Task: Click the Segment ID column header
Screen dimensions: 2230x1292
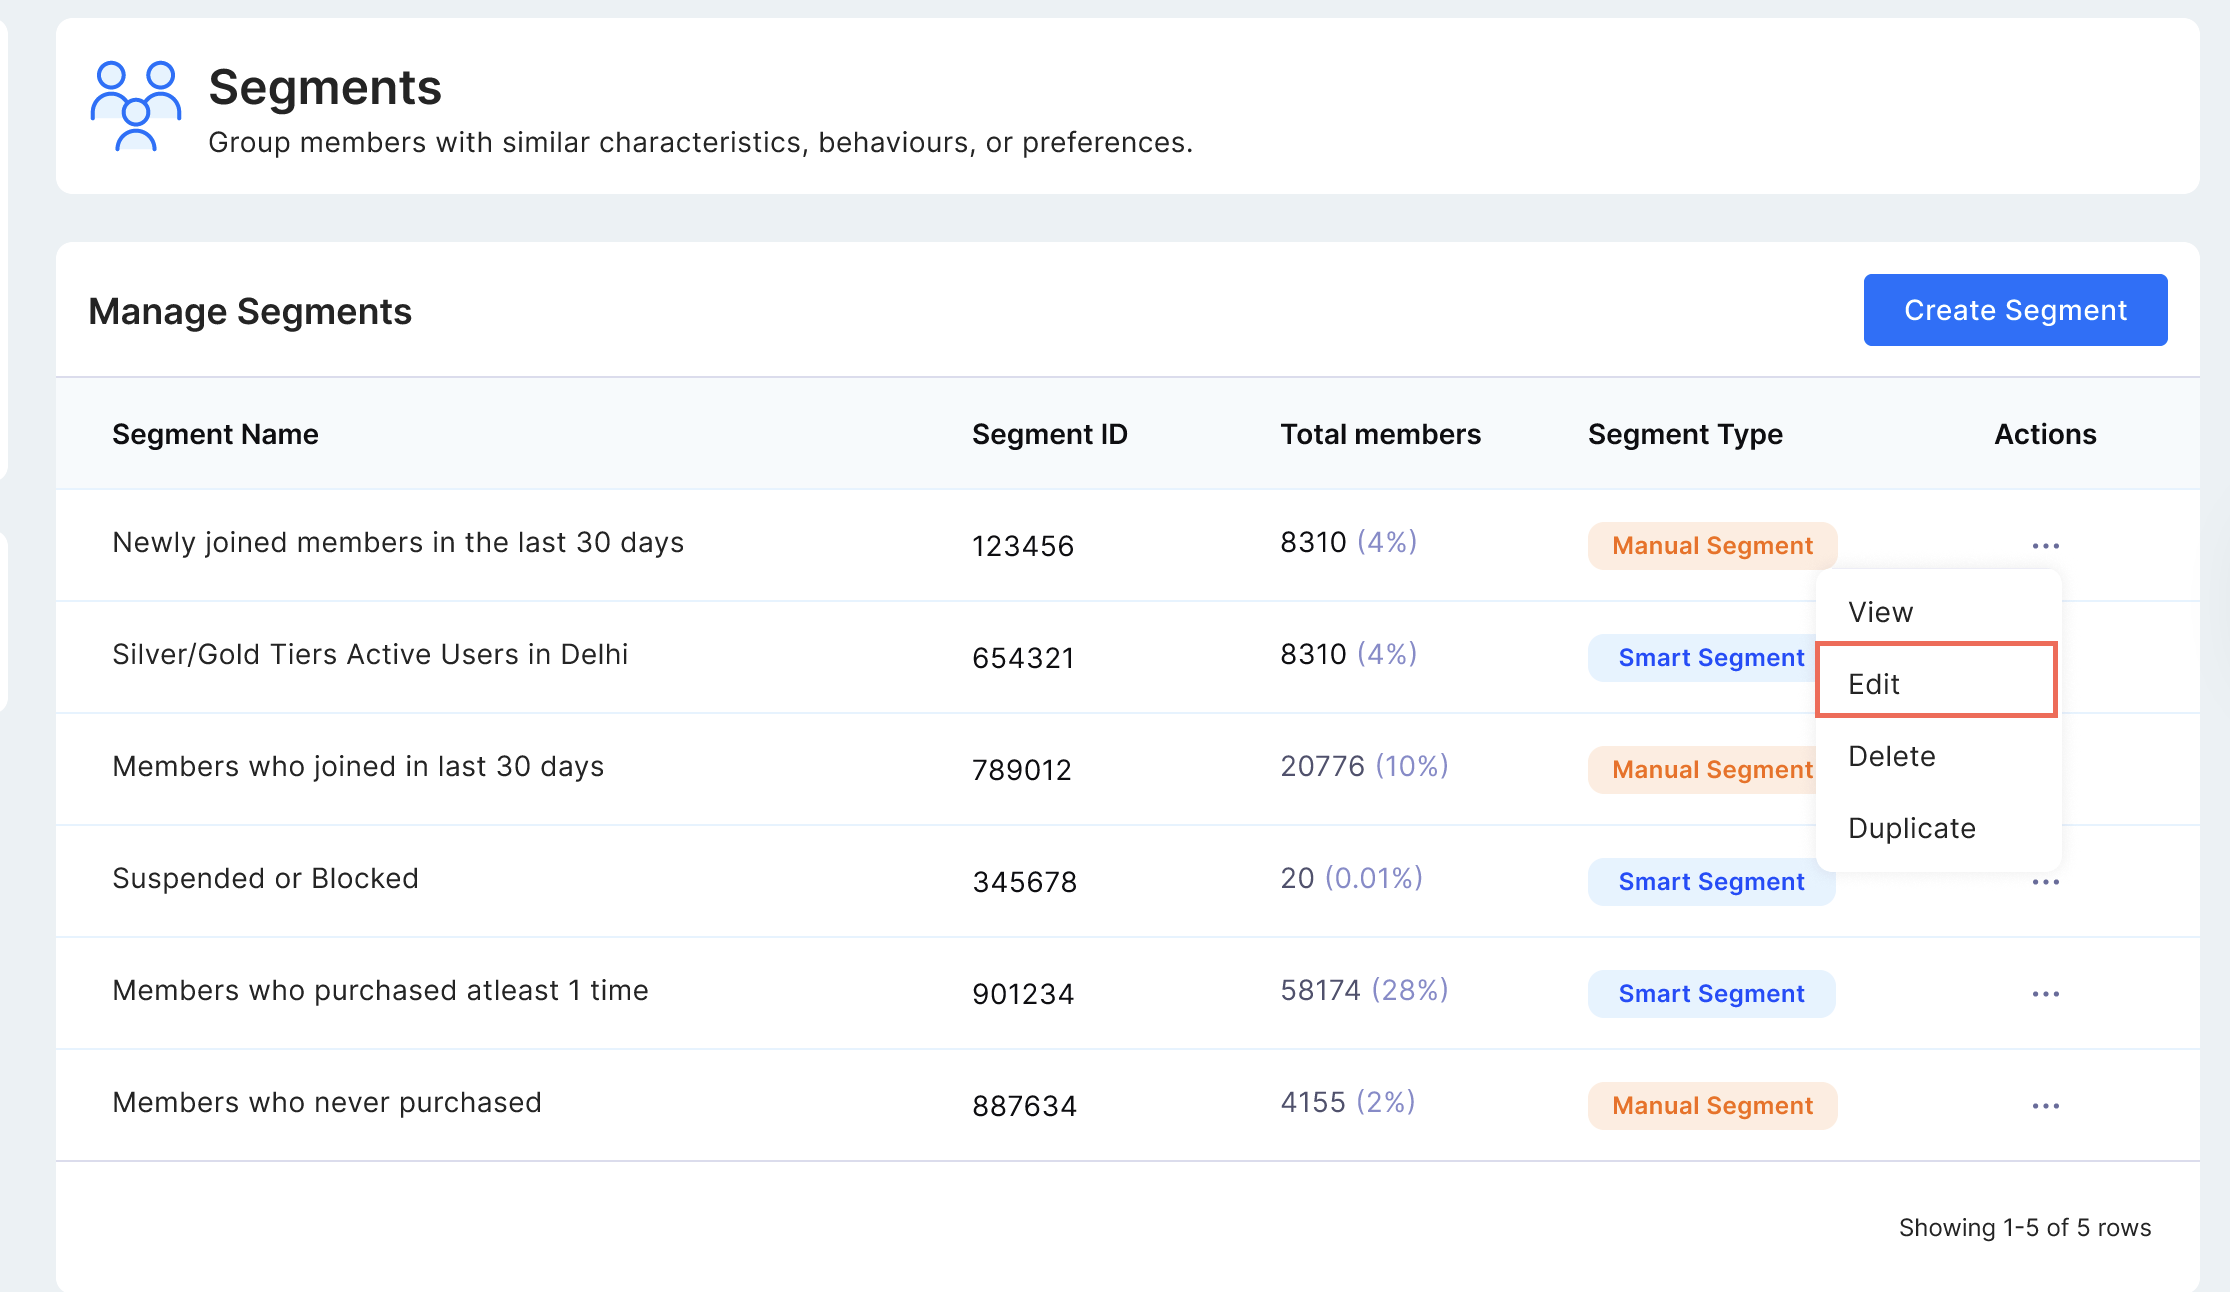Action: pyautogui.click(x=1049, y=434)
